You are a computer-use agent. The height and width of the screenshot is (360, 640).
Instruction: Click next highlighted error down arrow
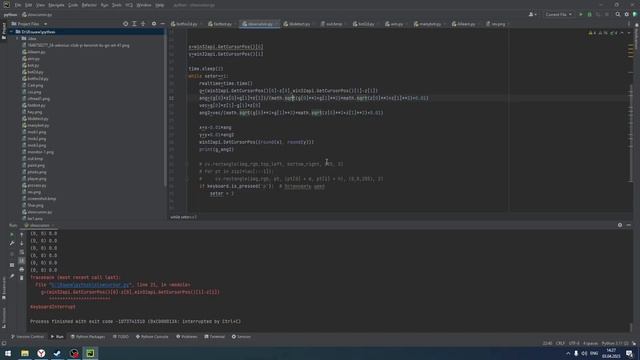click(629, 33)
